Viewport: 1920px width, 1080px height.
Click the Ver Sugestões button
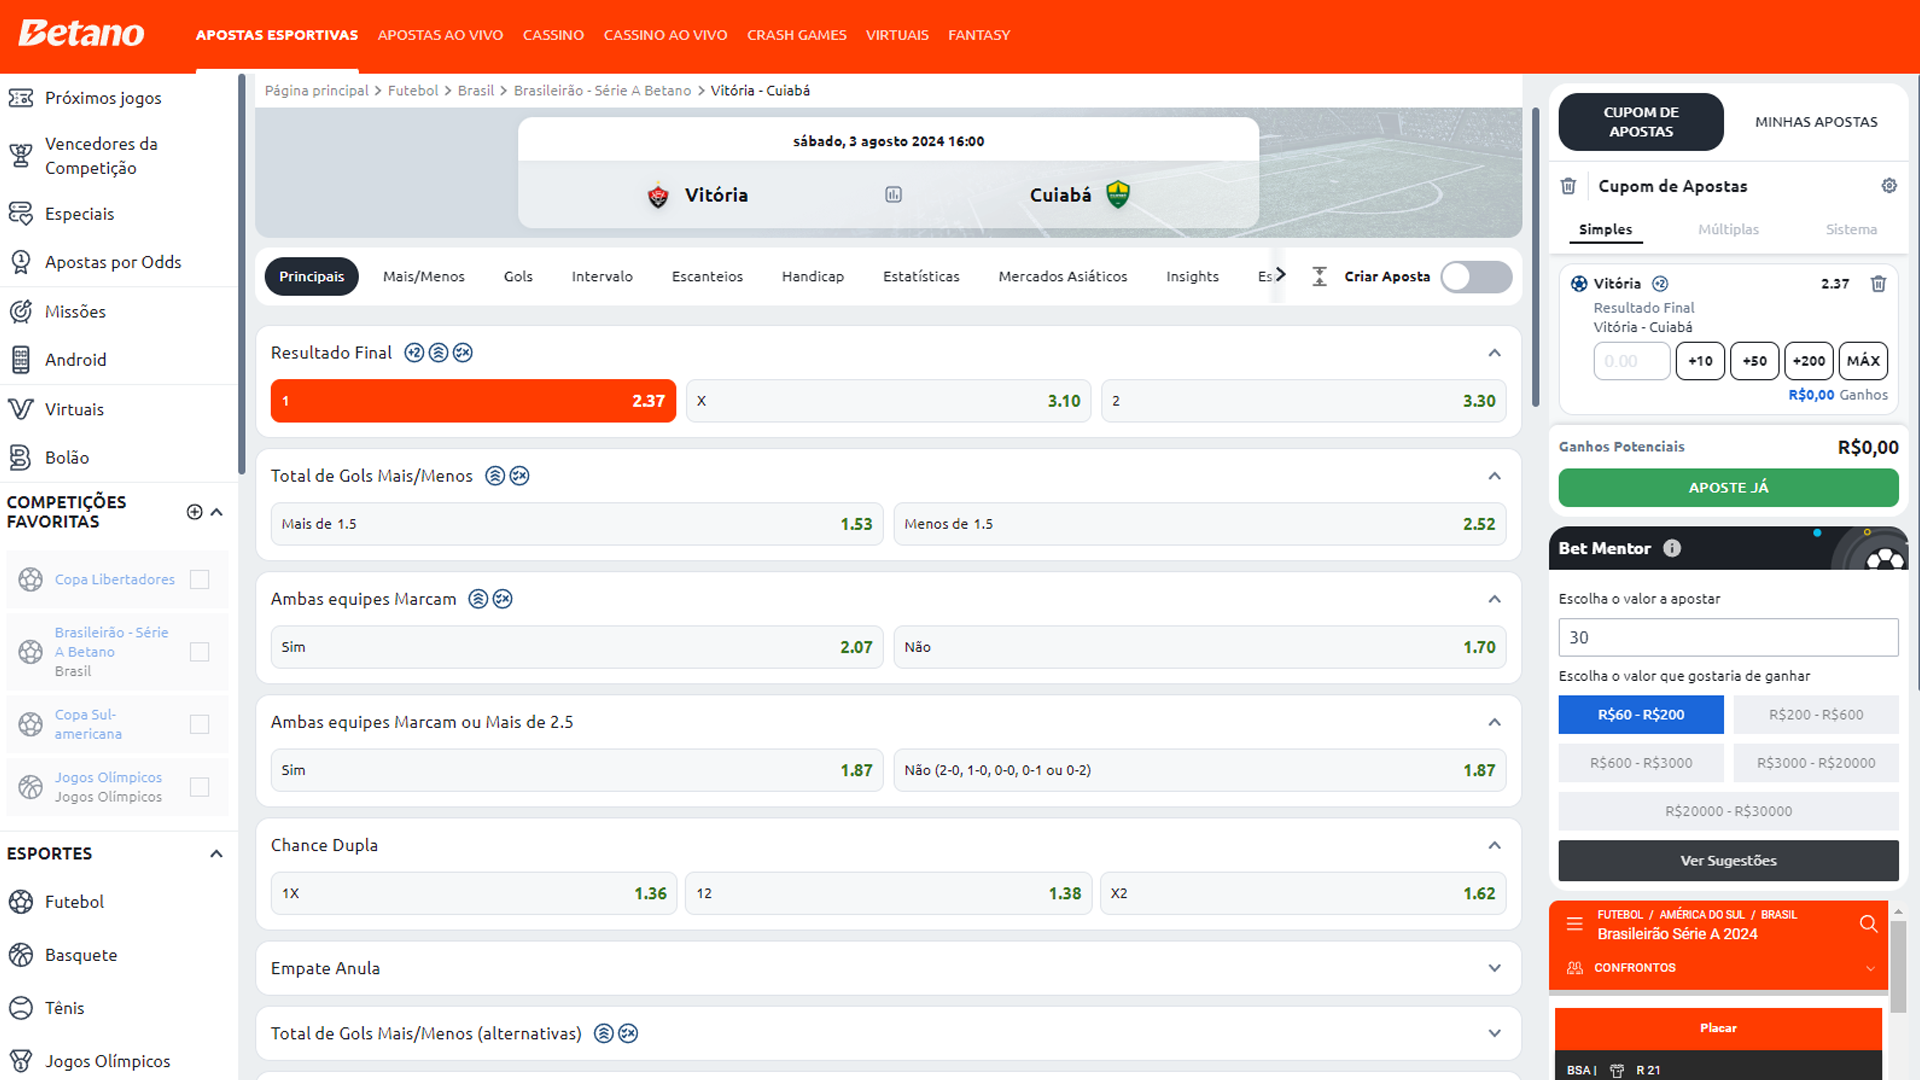click(x=1728, y=861)
